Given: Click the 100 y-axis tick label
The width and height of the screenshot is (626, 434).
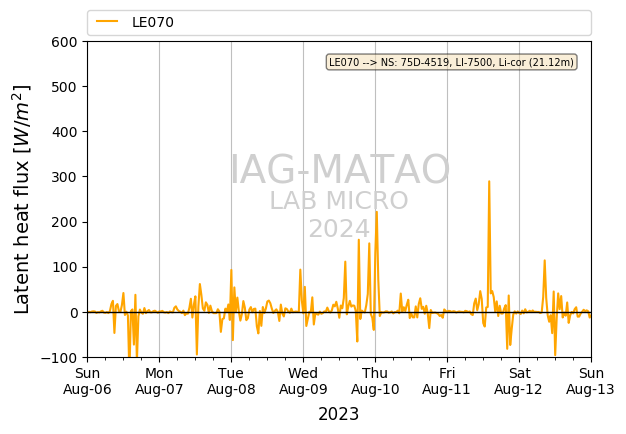Looking at the screenshot, I should point(64,268).
